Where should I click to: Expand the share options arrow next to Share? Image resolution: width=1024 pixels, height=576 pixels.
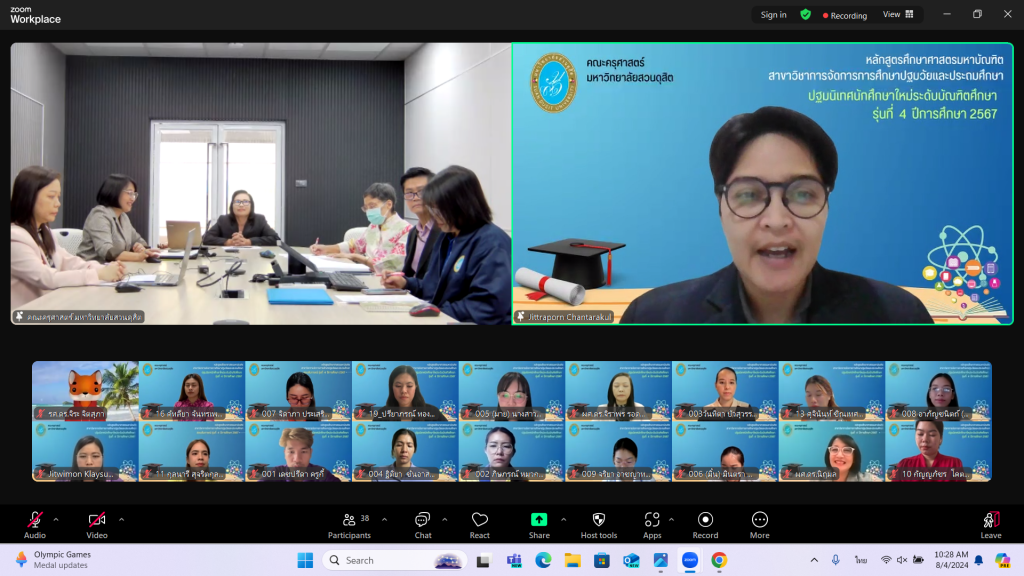(563, 519)
